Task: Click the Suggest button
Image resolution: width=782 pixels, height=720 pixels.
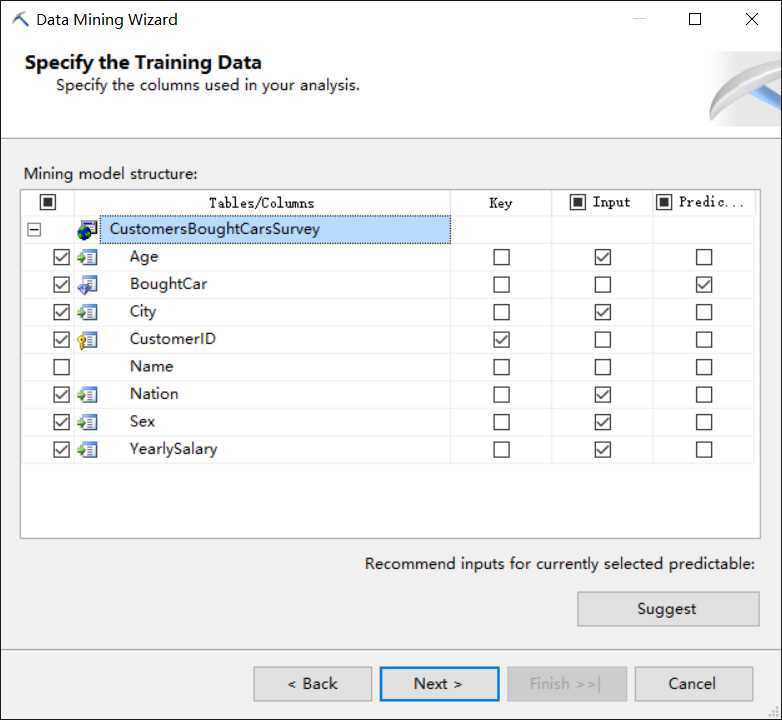Action: point(667,609)
